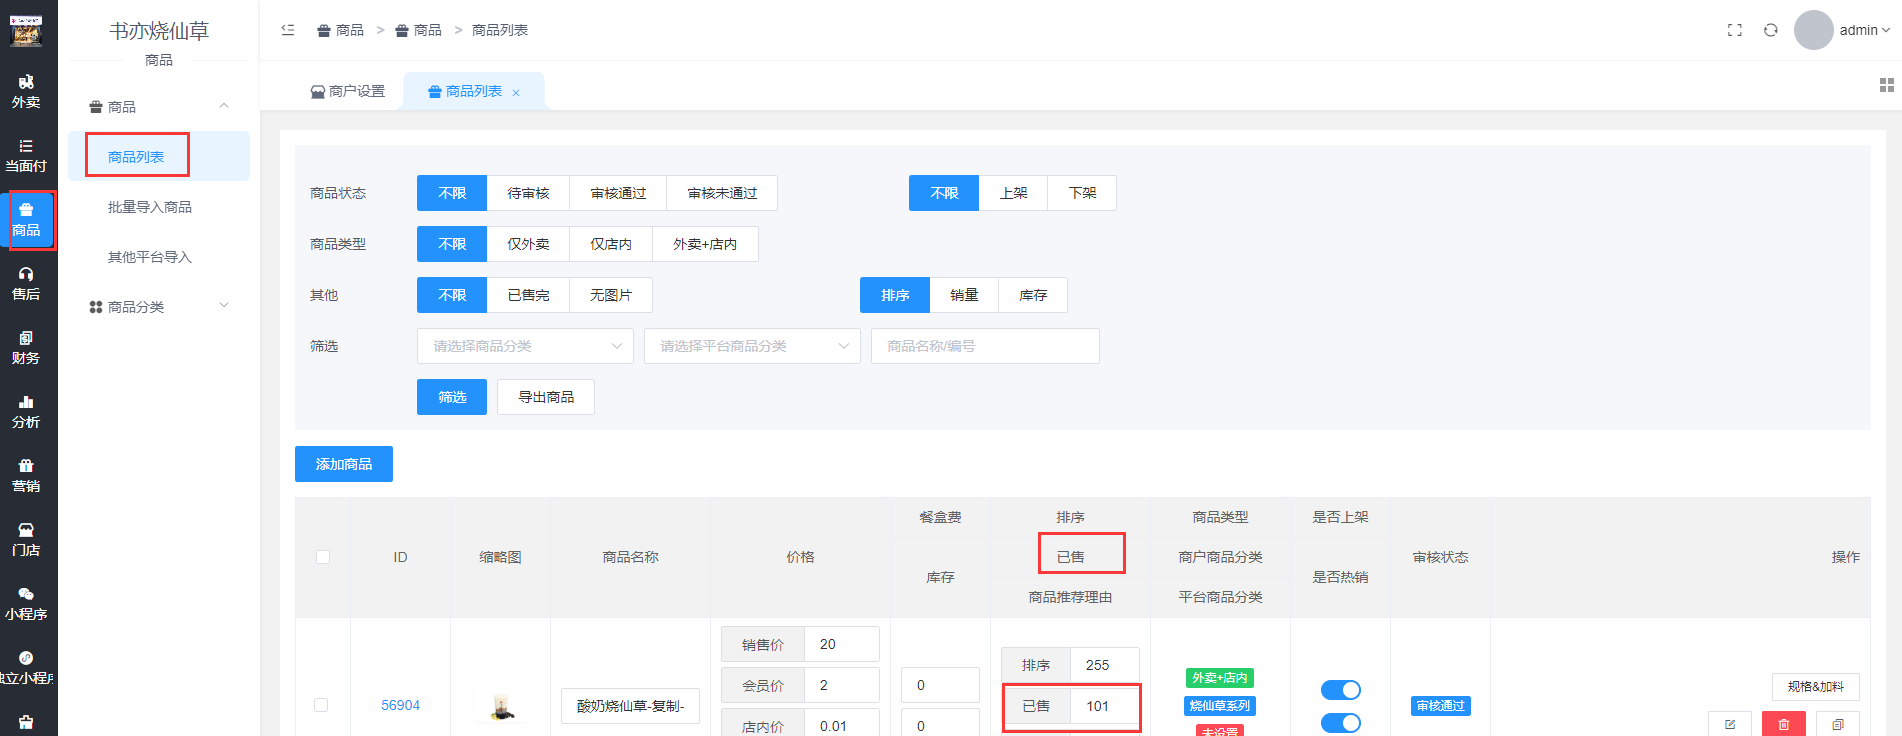Open product ID 56904 link
This screenshot has width=1902, height=736.
point(400,705)
